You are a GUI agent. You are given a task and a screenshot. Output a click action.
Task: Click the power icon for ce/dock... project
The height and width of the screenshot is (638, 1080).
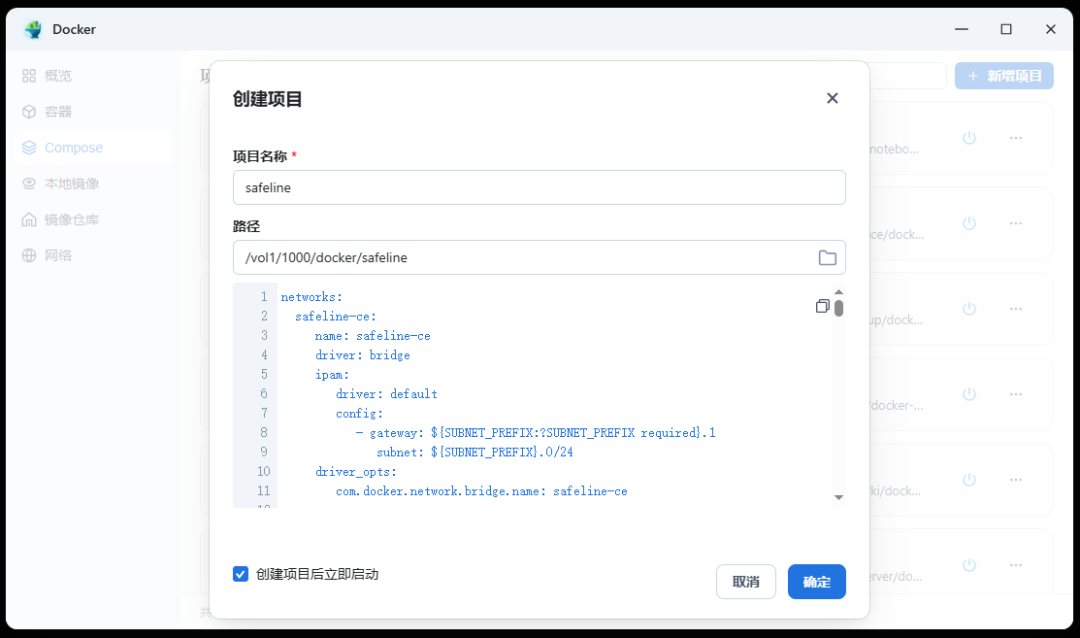969,223
